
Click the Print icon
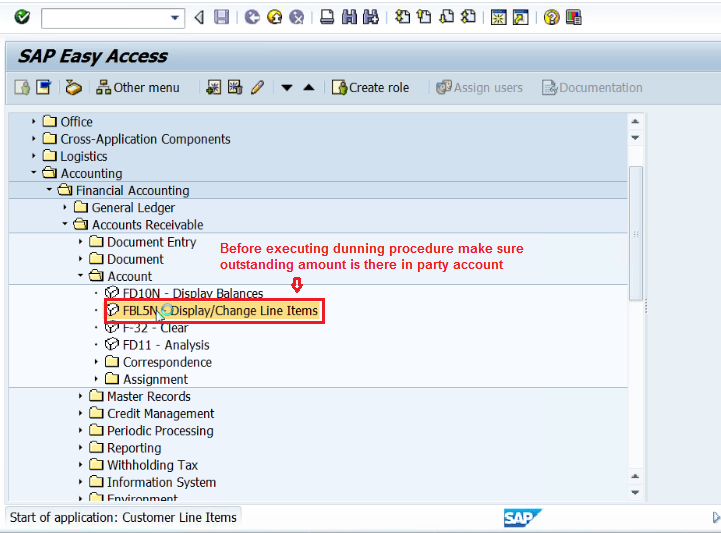coord(327,17)
